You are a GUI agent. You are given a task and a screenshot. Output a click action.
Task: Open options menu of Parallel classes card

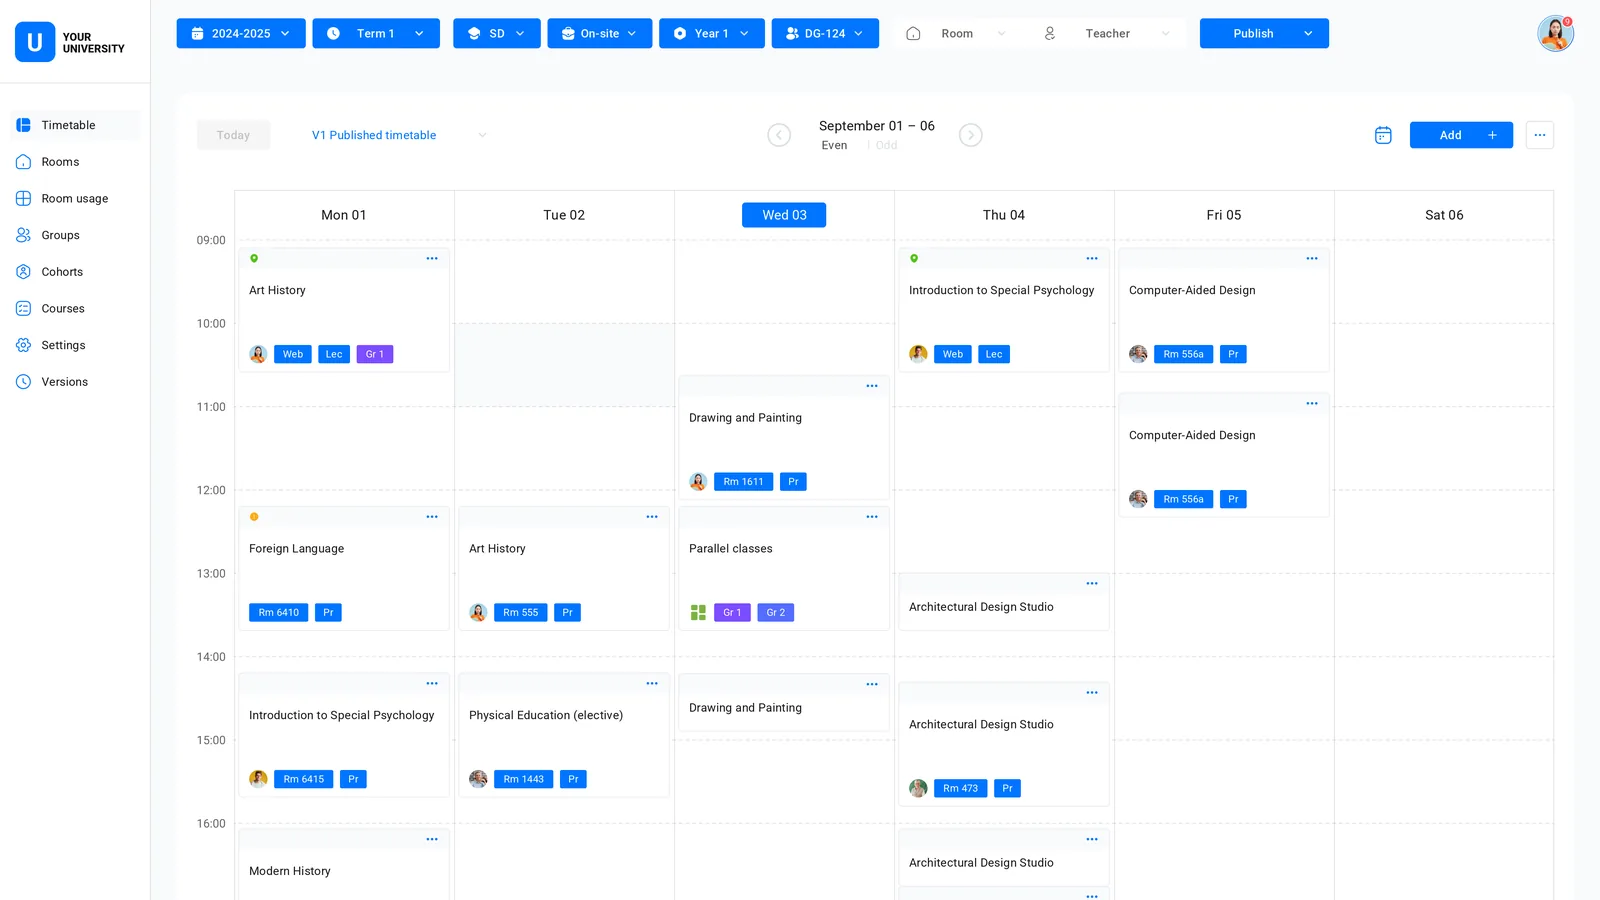click(872, 517)
